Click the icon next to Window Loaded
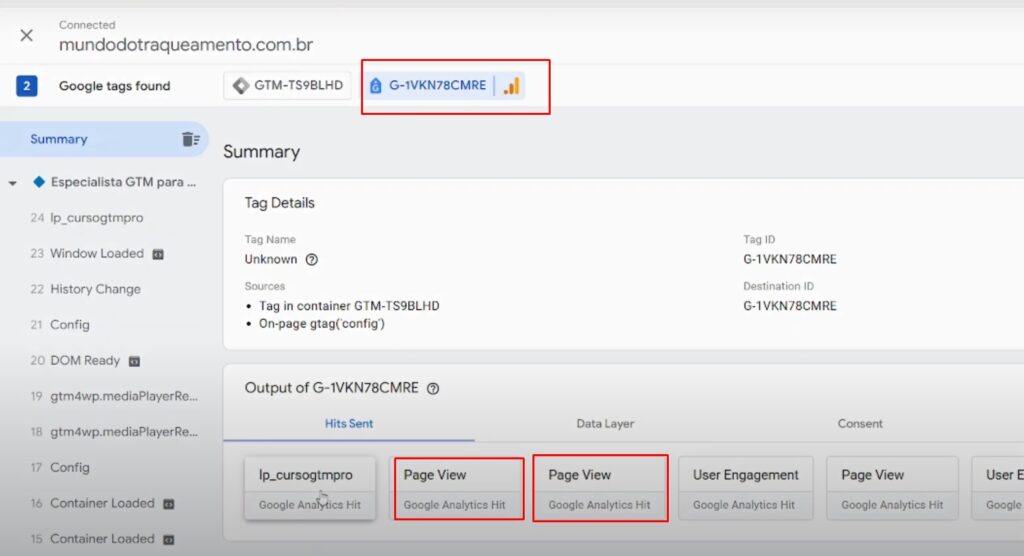This screenshot has height=556, width=1024. tap(158, 254)
